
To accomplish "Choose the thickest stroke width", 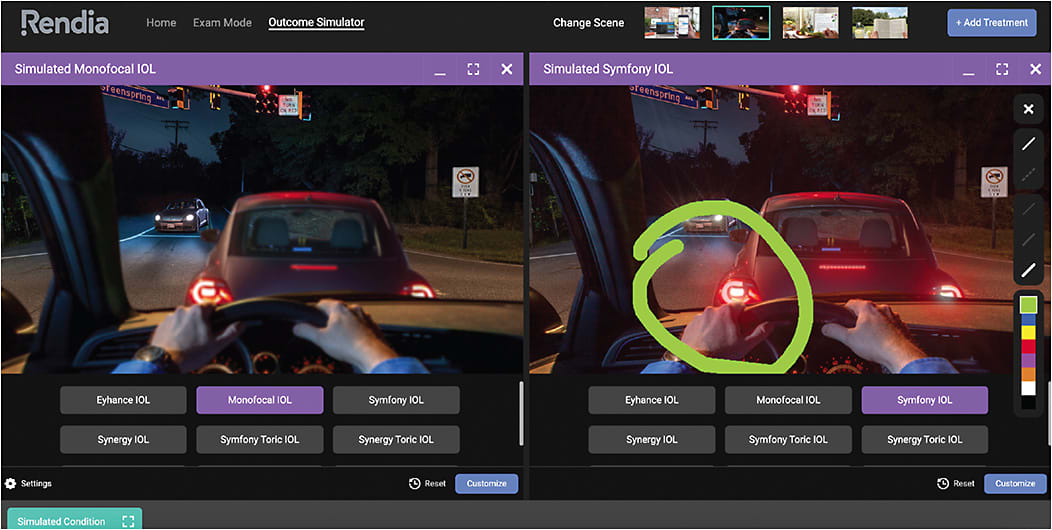I will (1029, 270).
